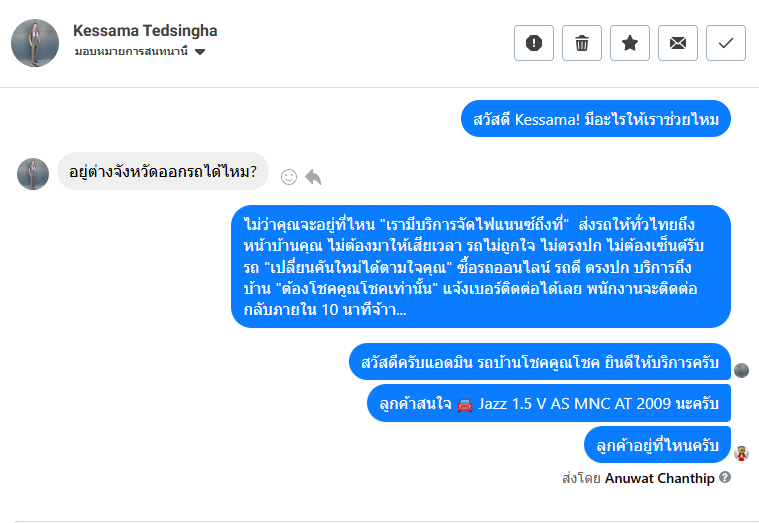The width and height of the screenshot is (759, 523).
Task: Select customer message 'อยู่ต่างจังหวัดออกรถได้ไหม?'
Action: coord(163,171)
